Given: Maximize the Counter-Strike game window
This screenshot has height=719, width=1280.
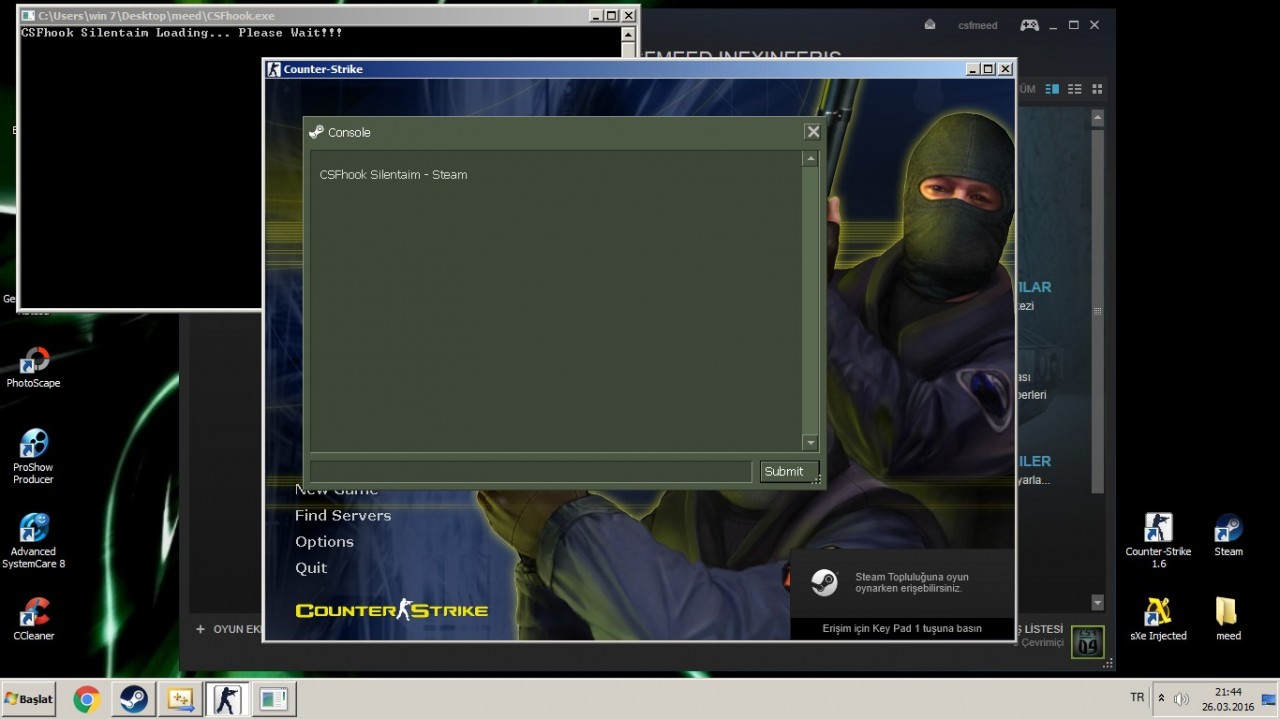Looking at the screenshot, I should 989,69.
